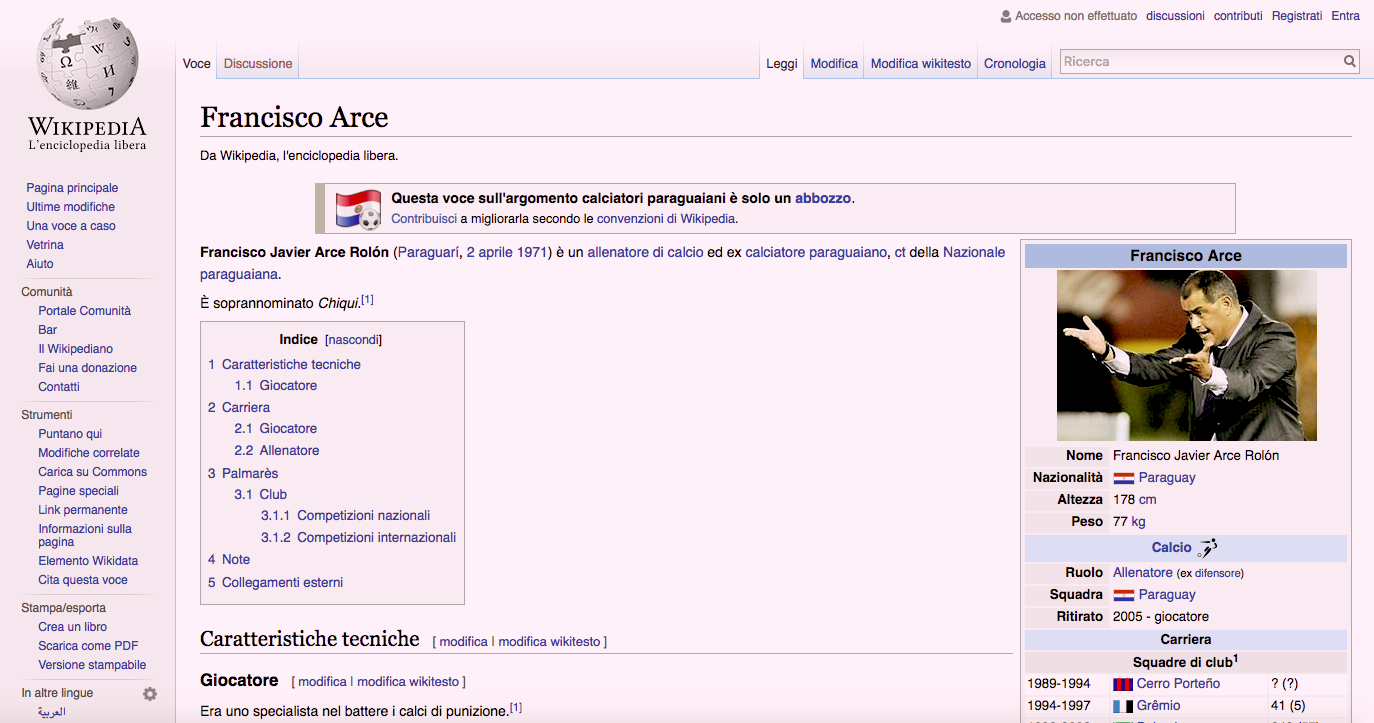The image size is (1374, 723).
Task: Open the abbozzo link in stub notice
Action: (x=823, y=198)
